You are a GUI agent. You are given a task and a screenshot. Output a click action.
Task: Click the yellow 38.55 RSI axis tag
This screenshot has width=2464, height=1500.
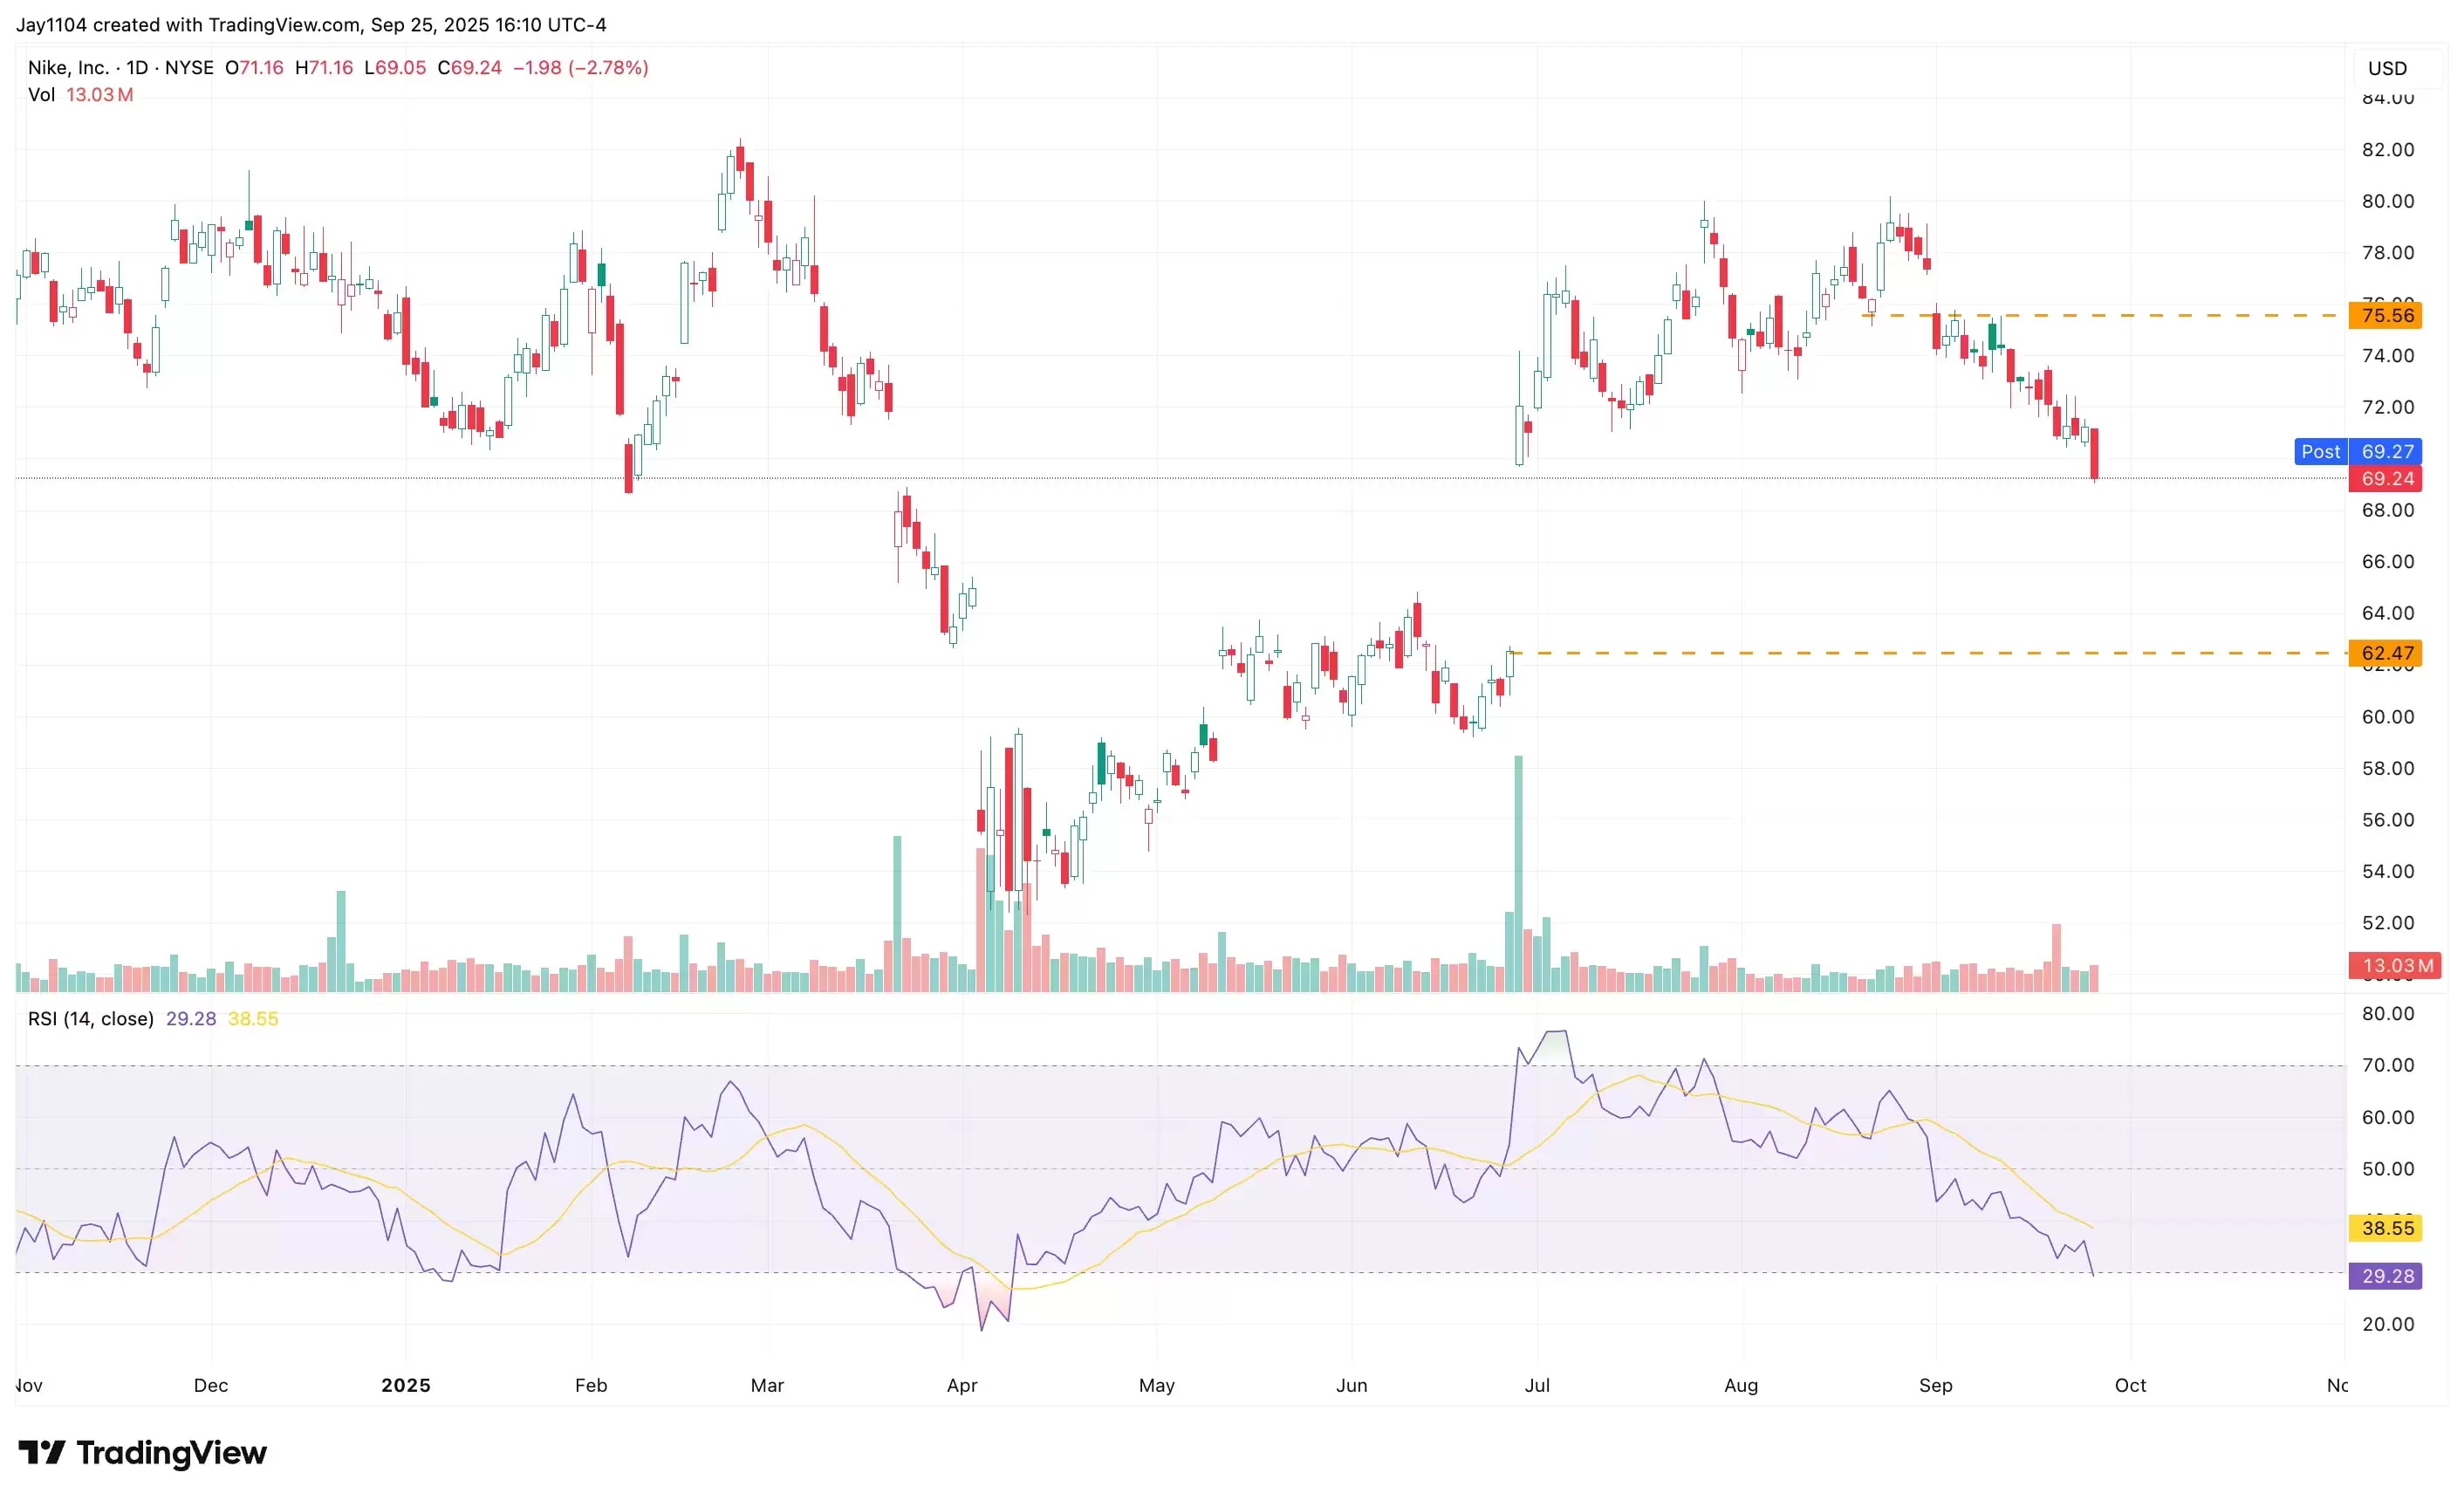point(2386,1228)
